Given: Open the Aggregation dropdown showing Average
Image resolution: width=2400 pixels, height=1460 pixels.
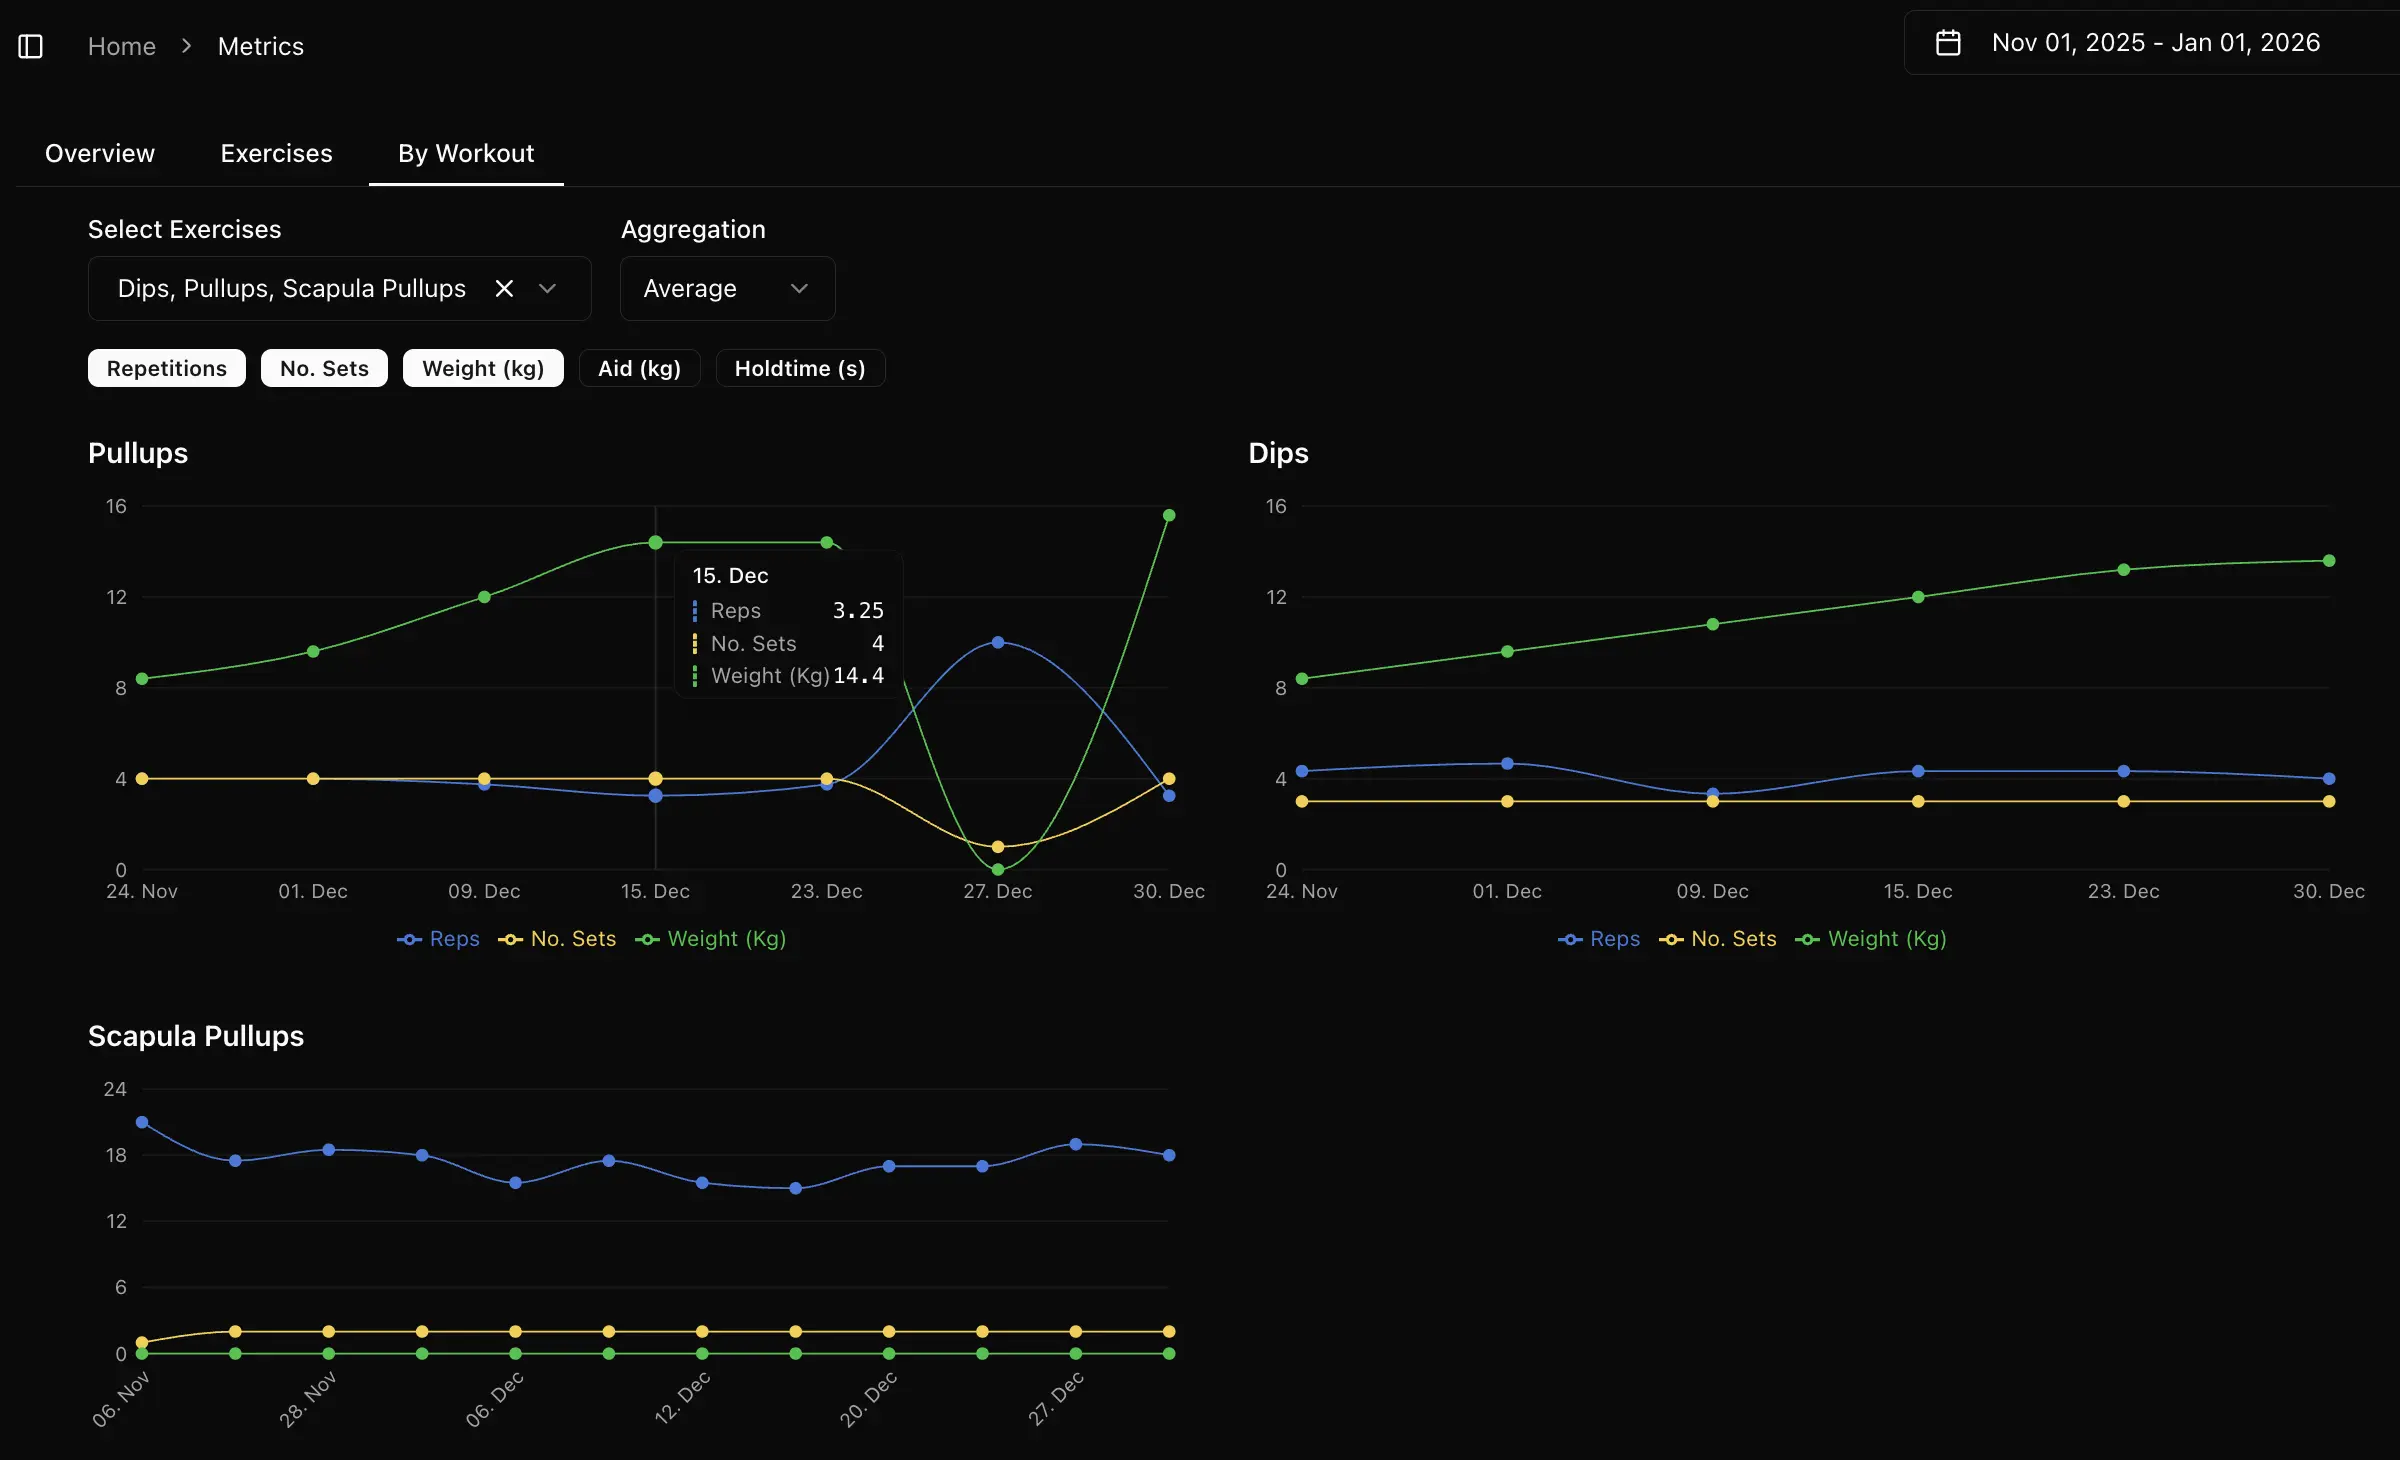Looking at the screenshot, I should coord(727,288).
